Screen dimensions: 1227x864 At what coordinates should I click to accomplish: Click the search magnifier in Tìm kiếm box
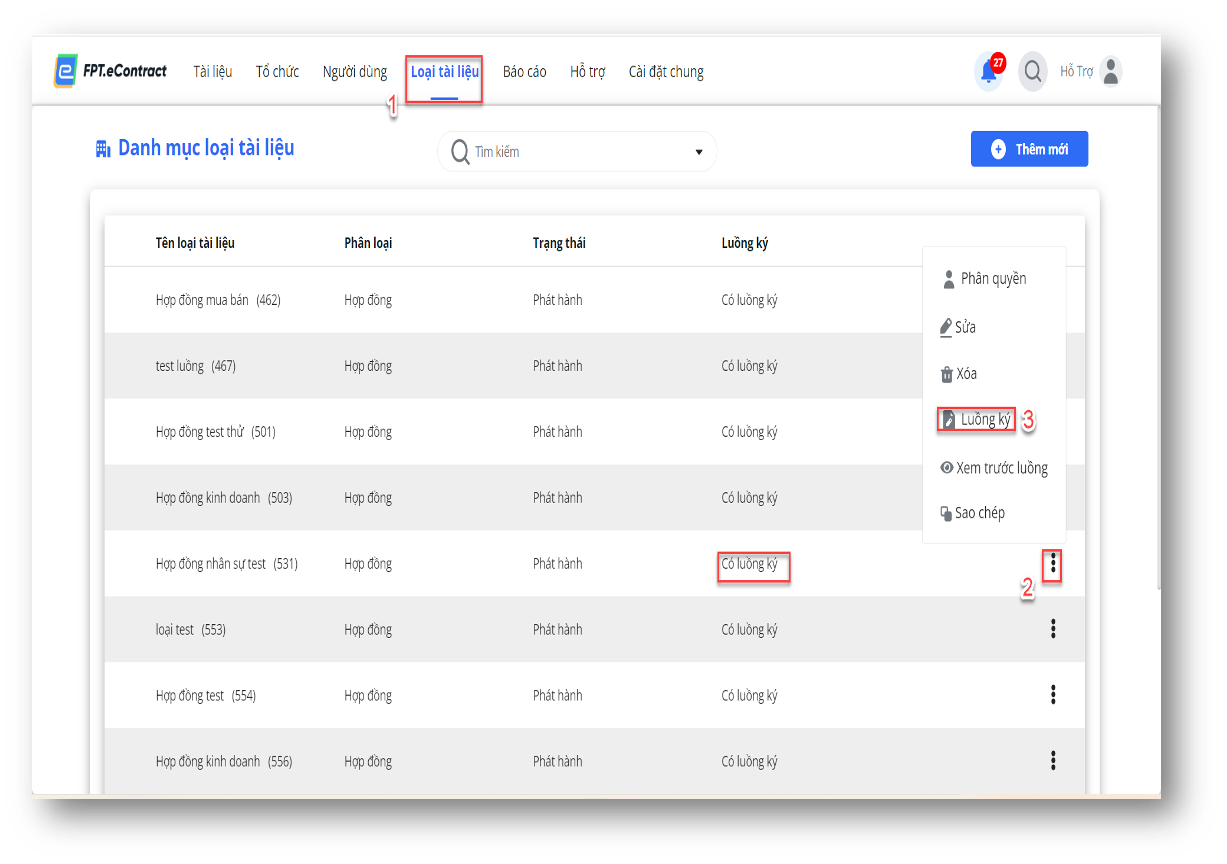point(460,152)
